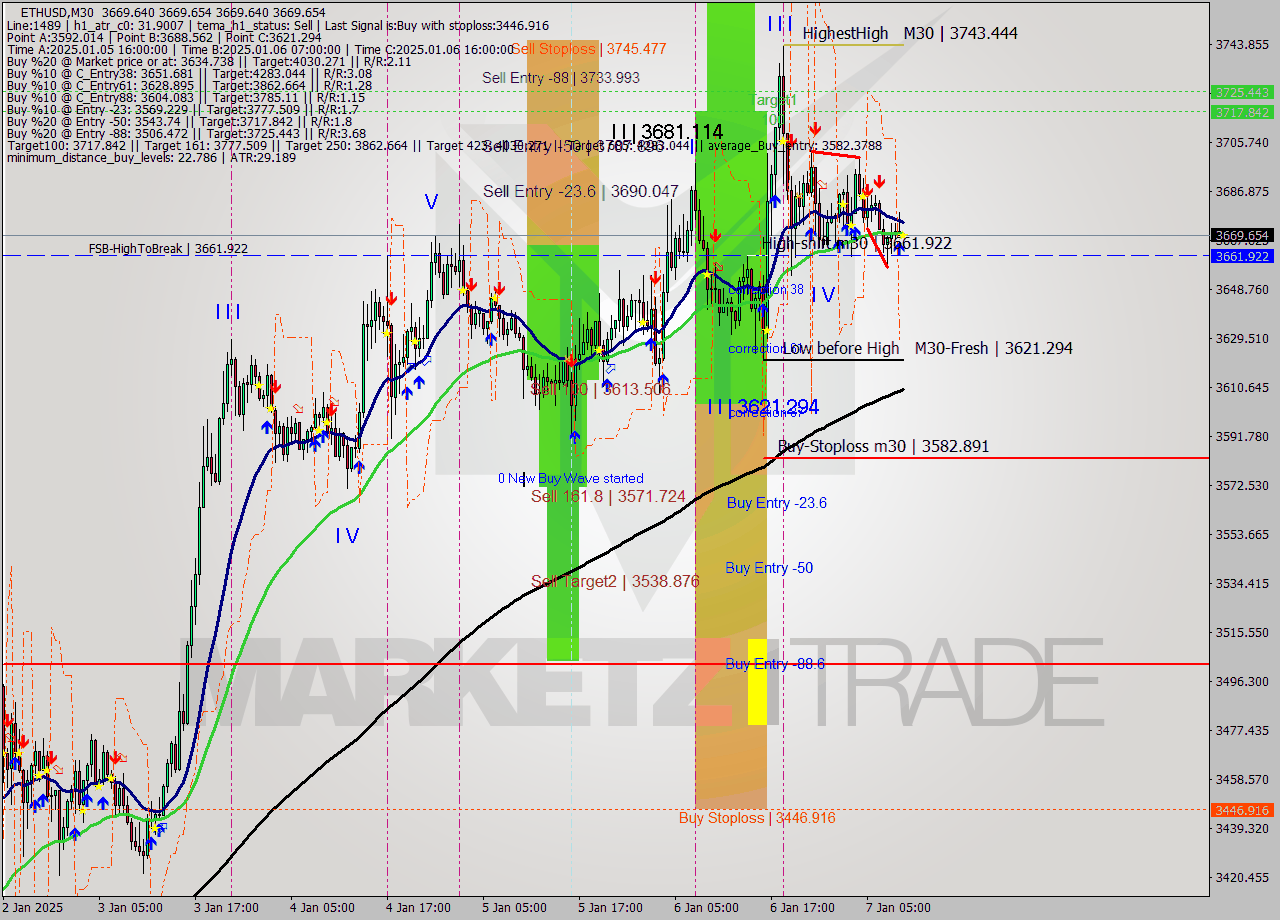Click the II 3621.294 wave label
This screenshot has height=920, width=1280.
point(763,407)
